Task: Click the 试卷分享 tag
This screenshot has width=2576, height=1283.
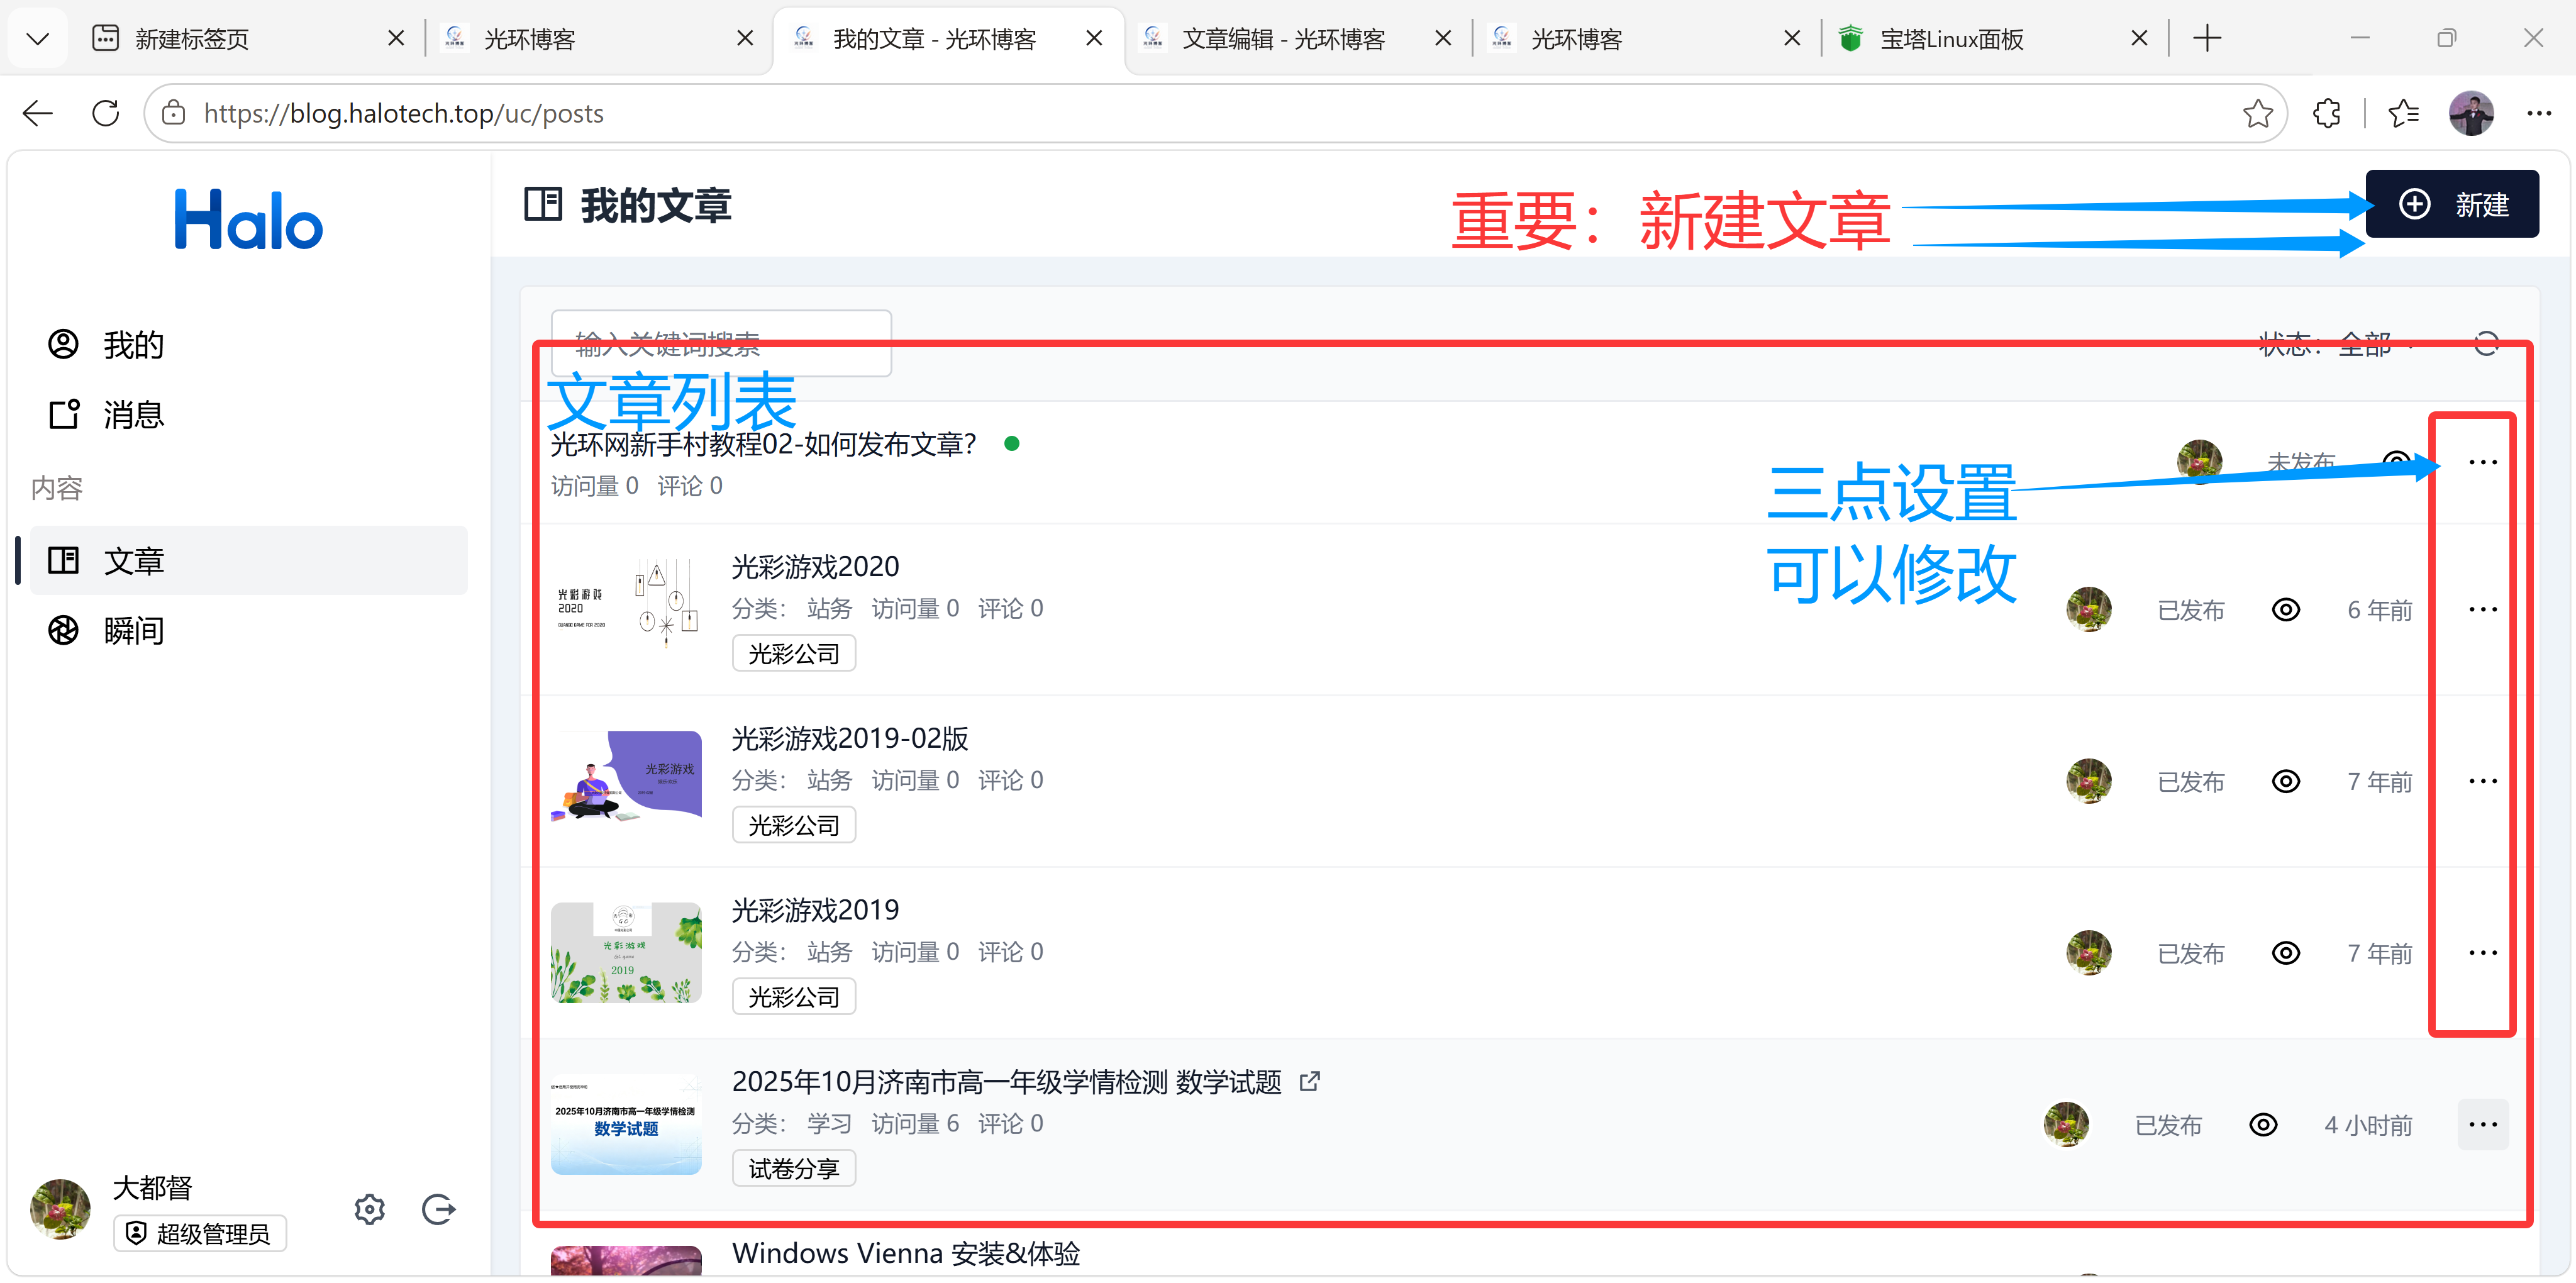Action: coord(794,1168)
